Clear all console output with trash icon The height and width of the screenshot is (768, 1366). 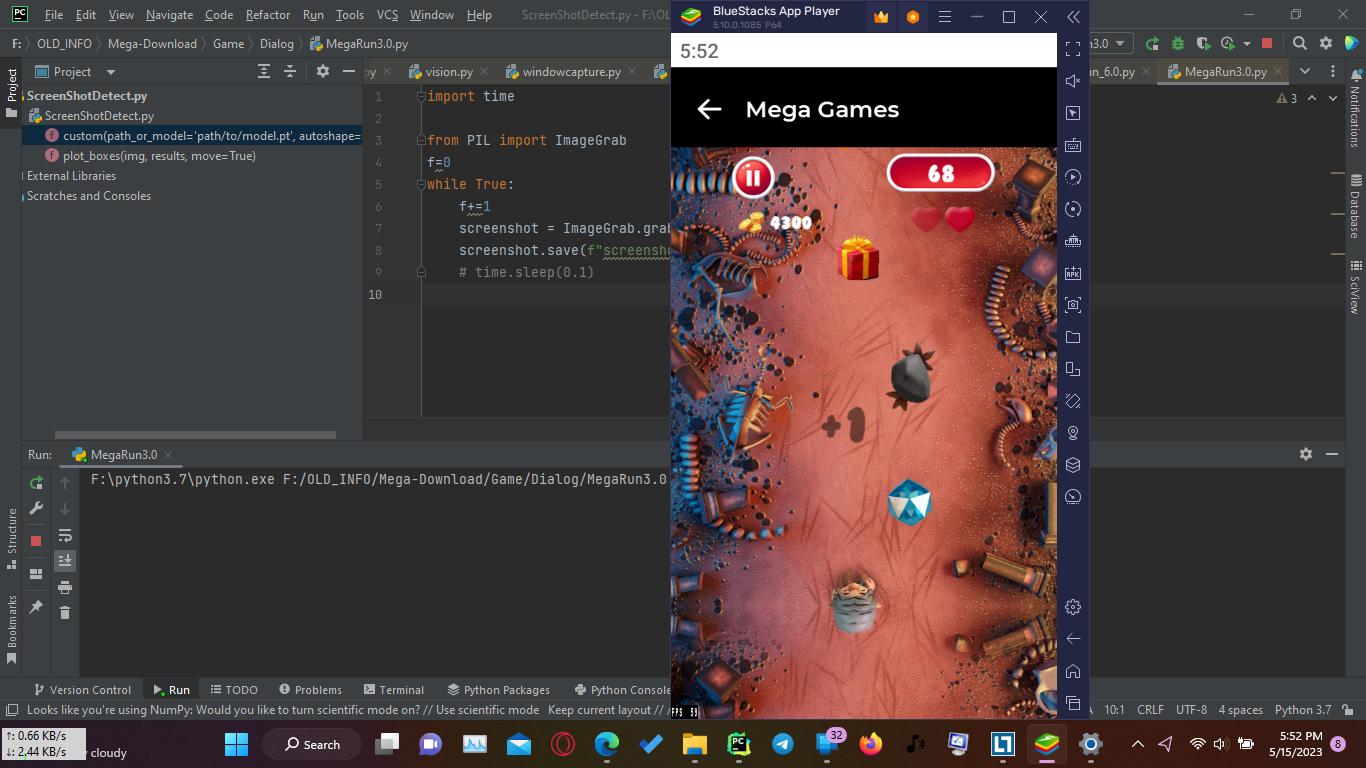(x=65, y=612)
